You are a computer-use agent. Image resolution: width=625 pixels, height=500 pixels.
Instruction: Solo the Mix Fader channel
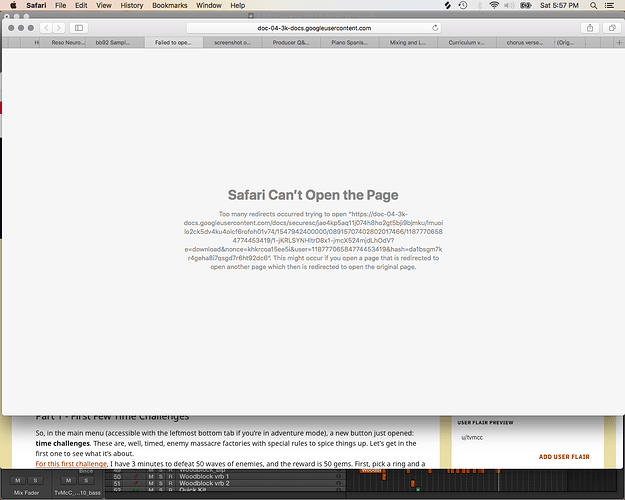[35, 480]
